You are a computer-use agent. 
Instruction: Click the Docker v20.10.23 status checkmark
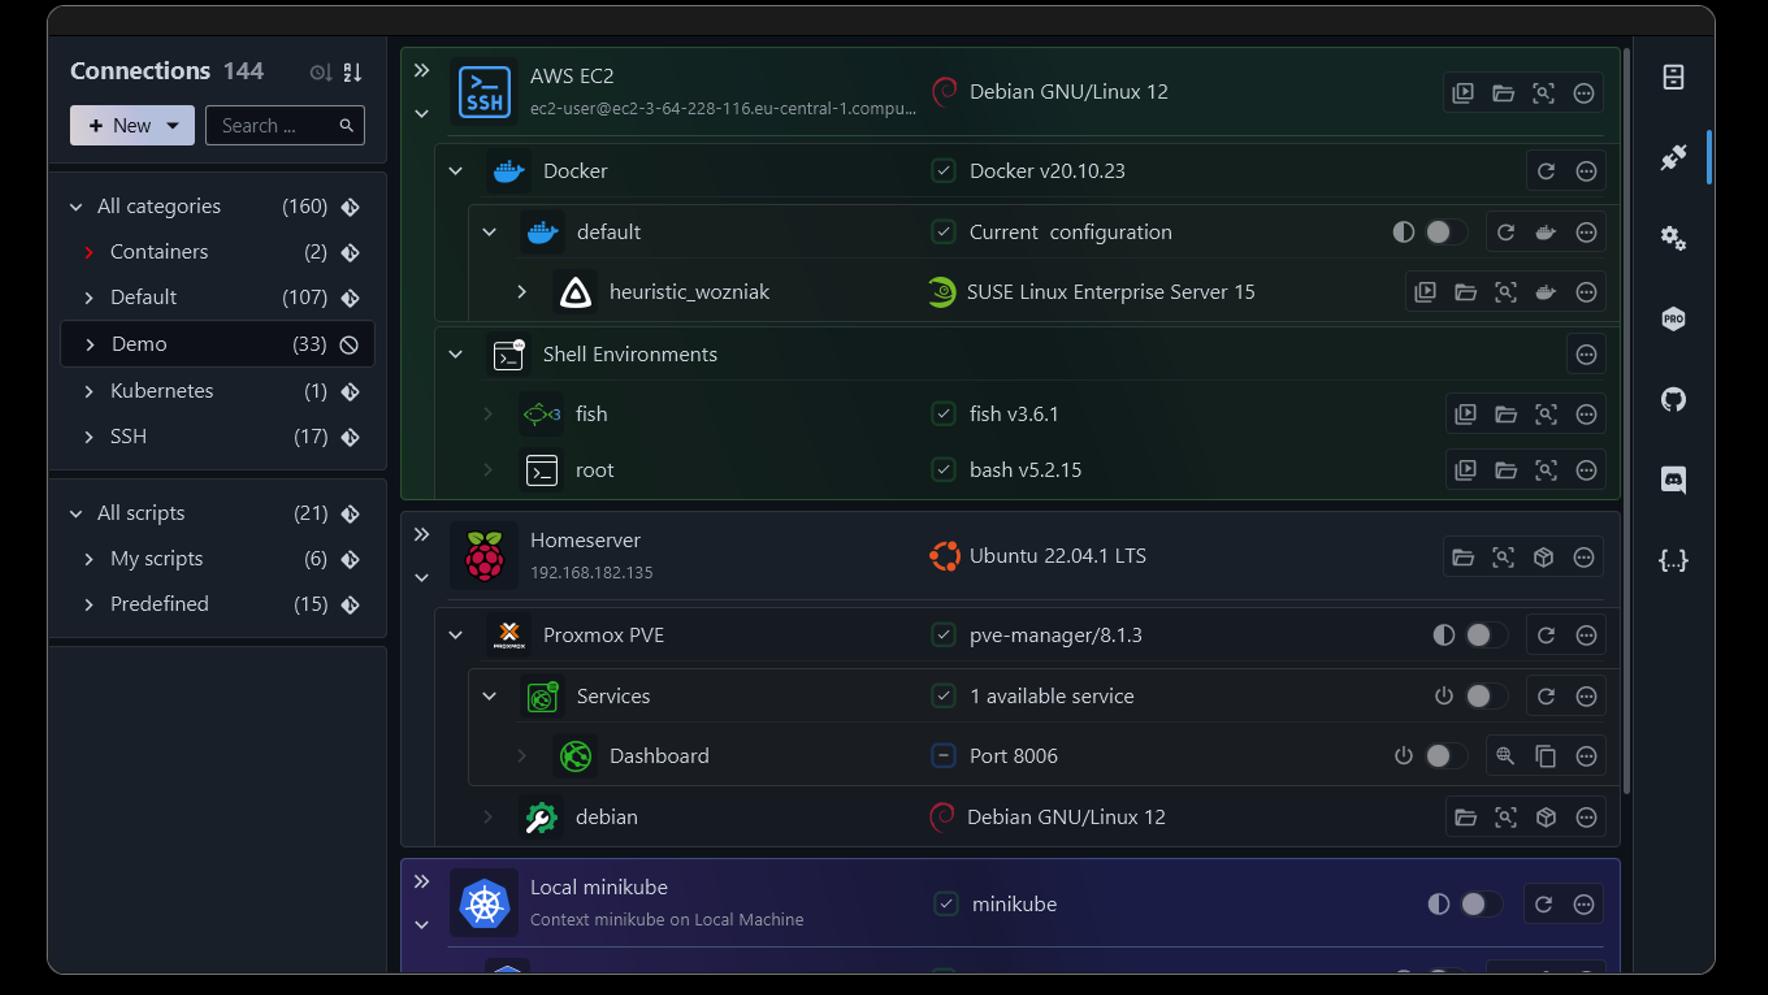pos(943,171)
